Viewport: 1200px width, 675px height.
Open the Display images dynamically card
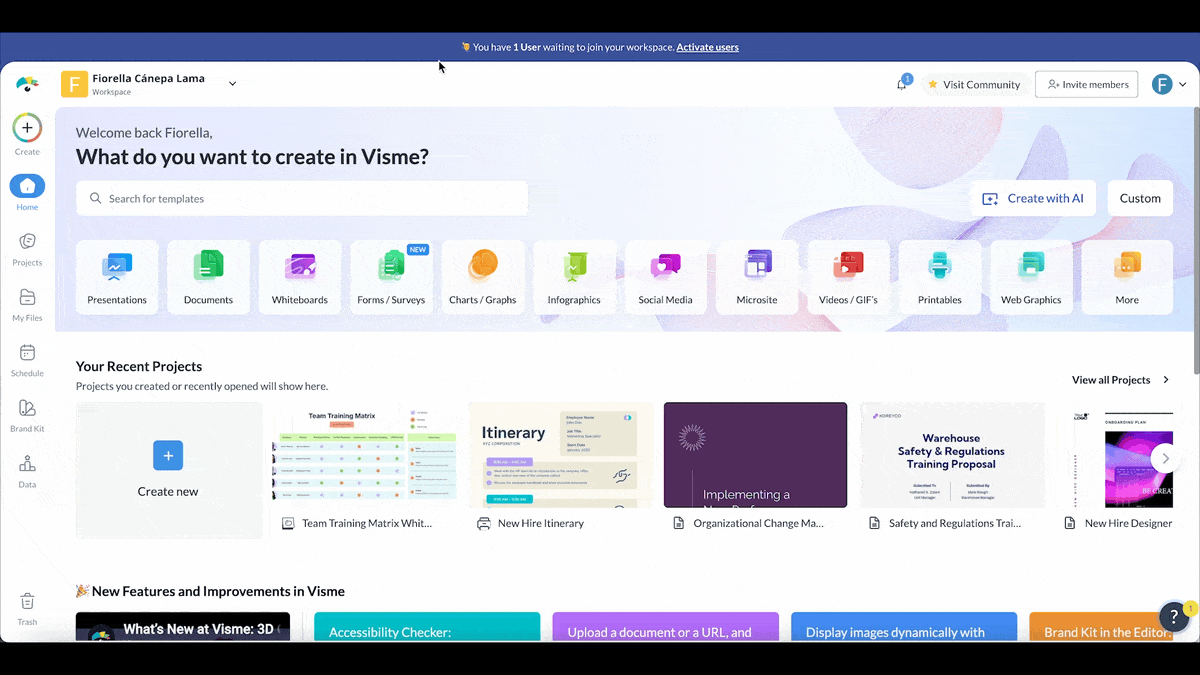point(904,627)
